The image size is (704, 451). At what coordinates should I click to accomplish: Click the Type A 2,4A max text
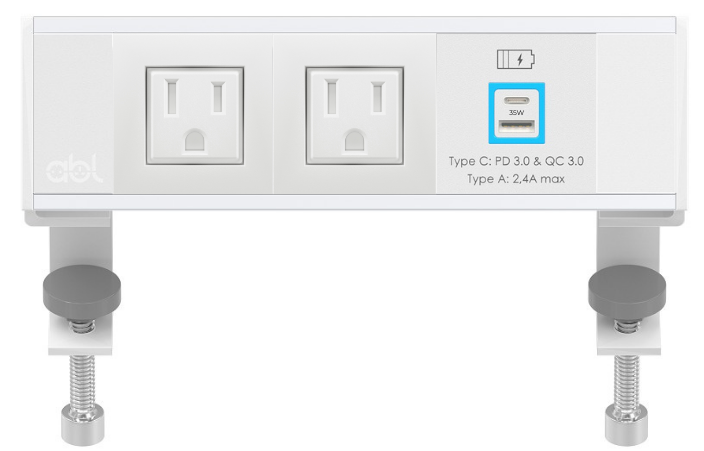point(516,179)
